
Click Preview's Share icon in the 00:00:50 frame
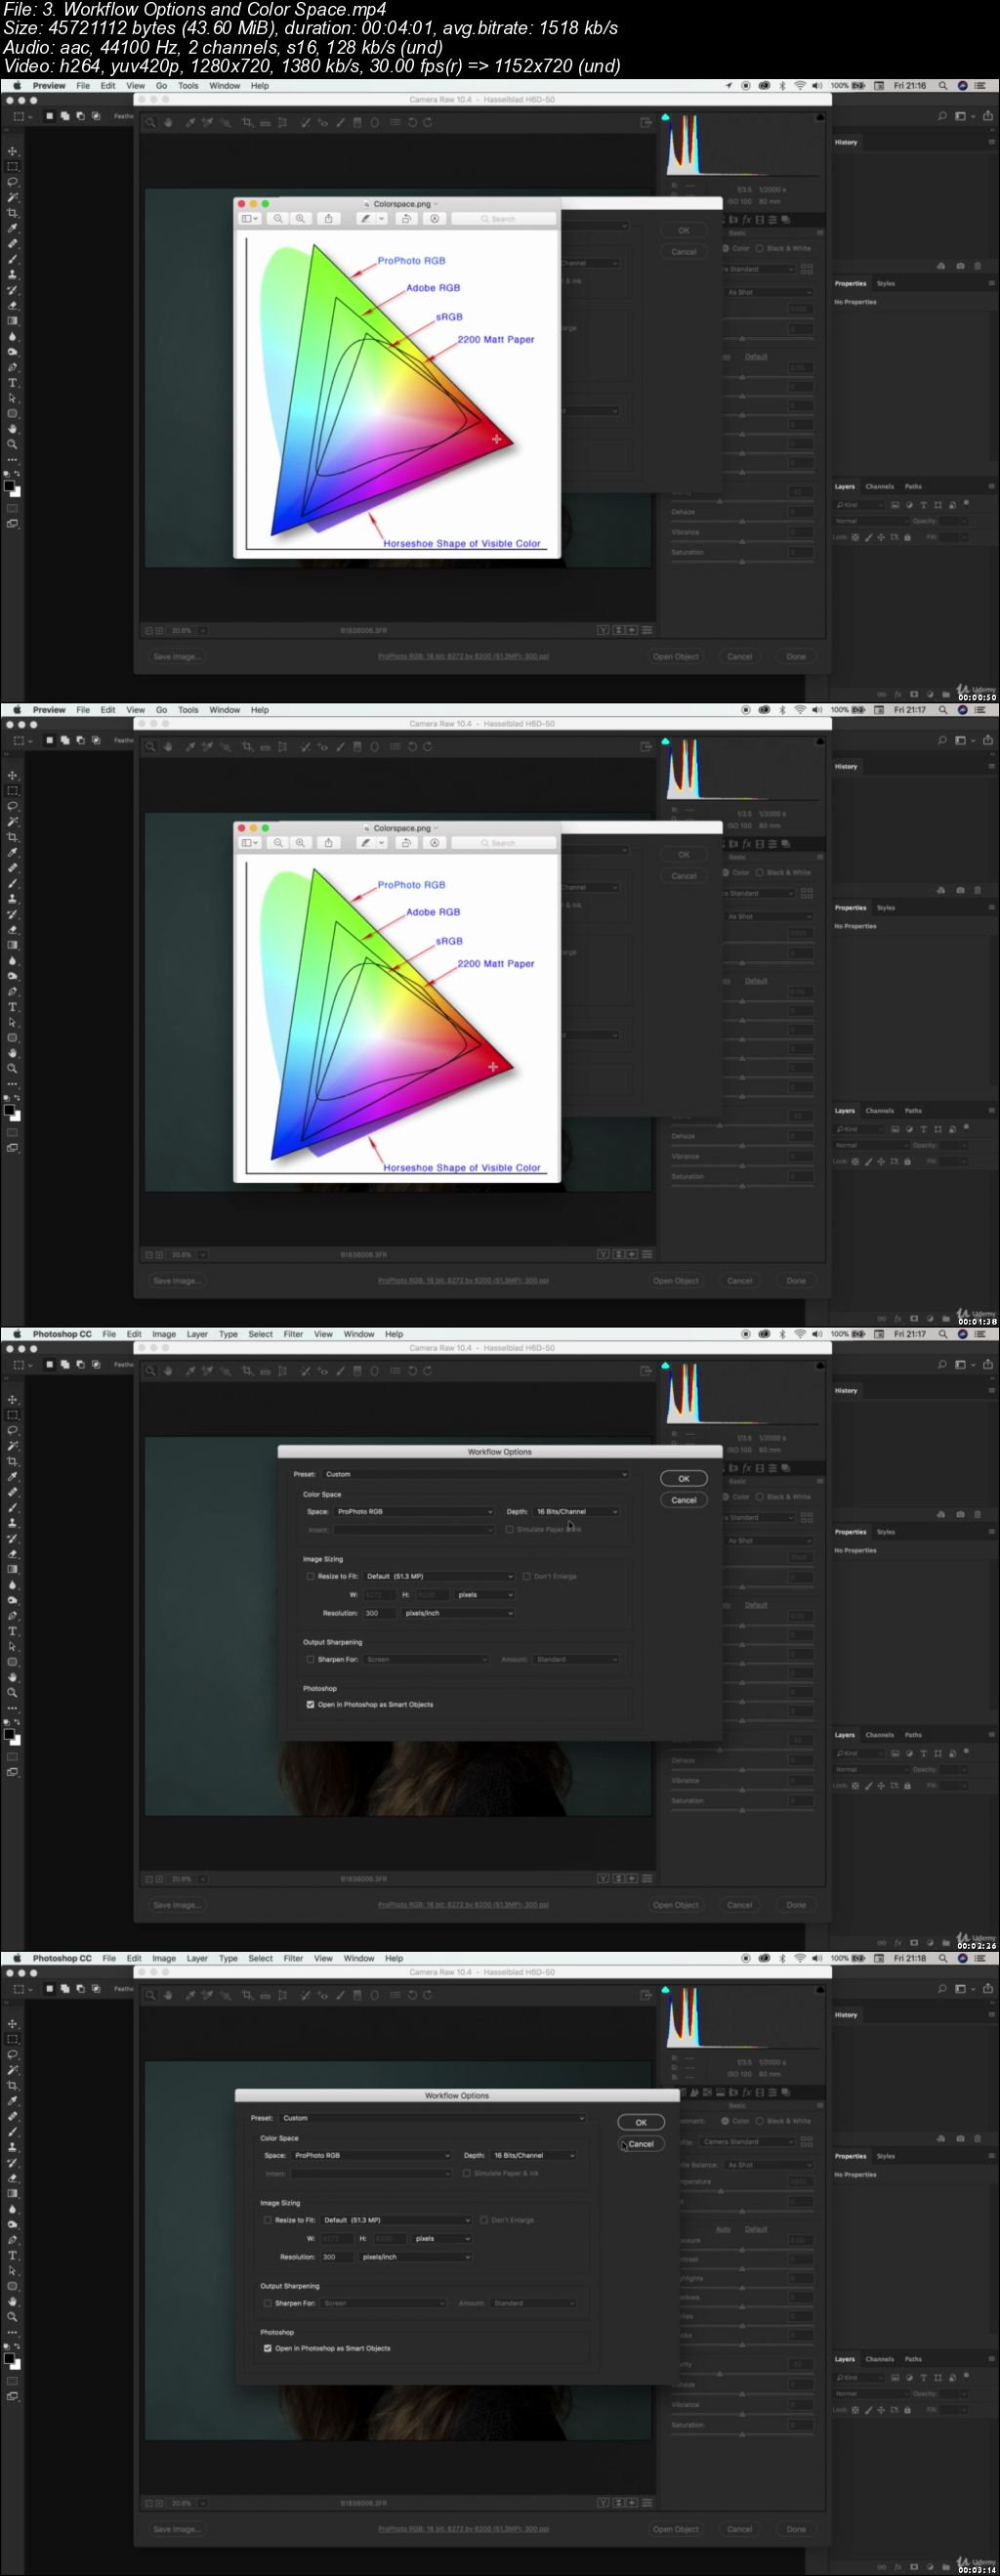[328, 218]
